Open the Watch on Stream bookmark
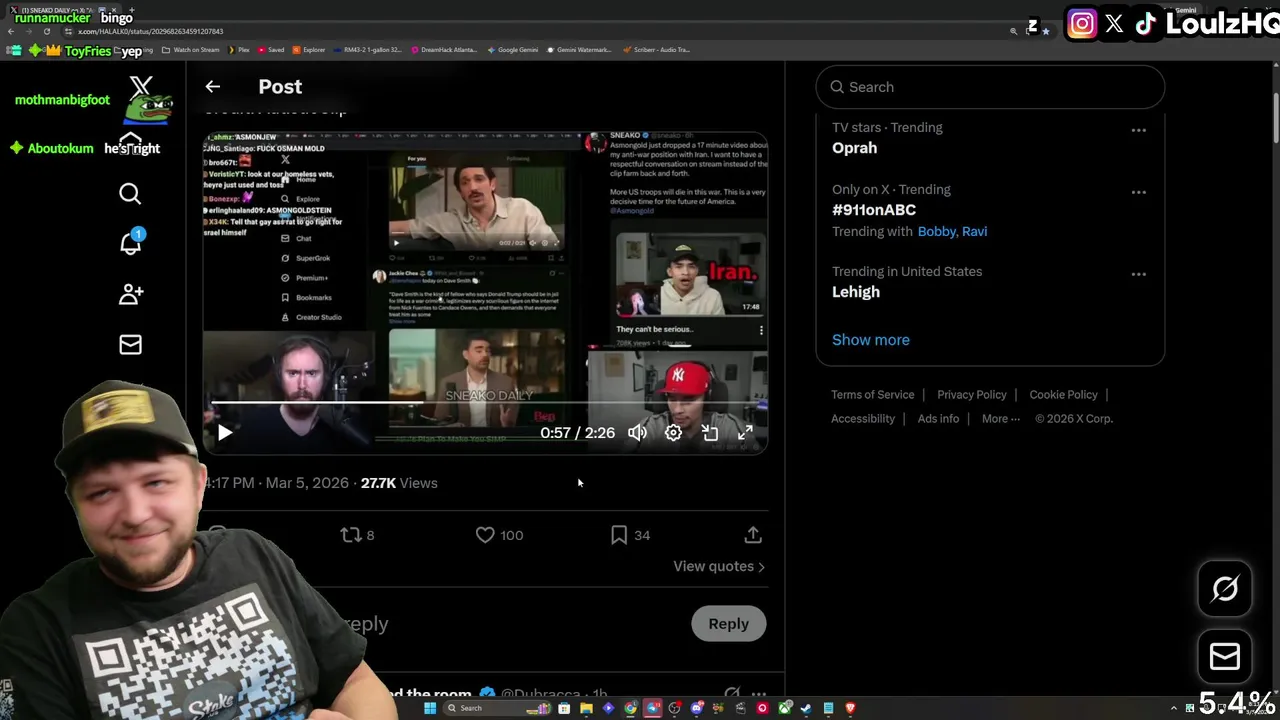Image resolution: width=1280 pixels, height=720 pixels. point(191,50)
